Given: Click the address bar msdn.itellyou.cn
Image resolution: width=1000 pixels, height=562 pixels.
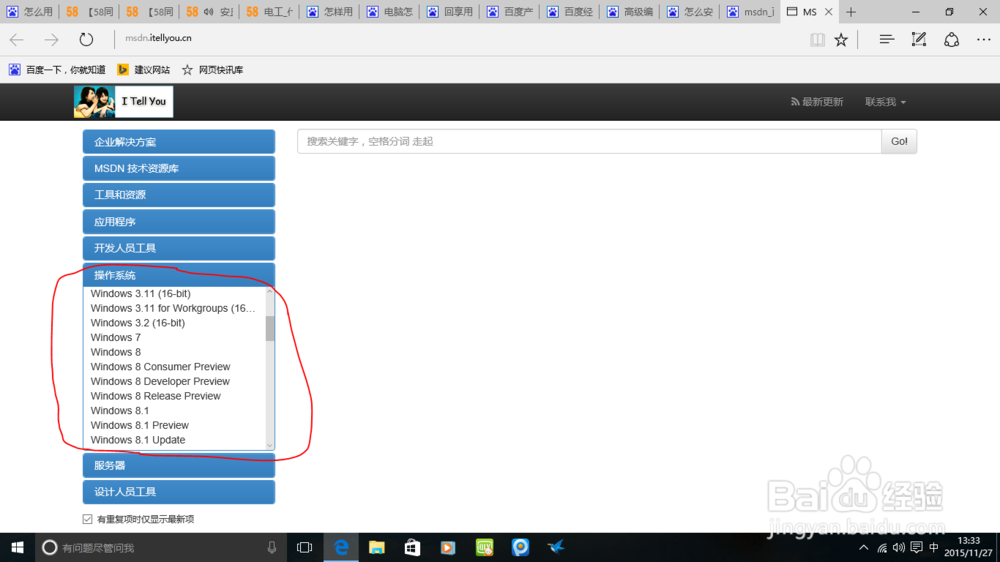Looking at the screenshot, I should (158, 38).
